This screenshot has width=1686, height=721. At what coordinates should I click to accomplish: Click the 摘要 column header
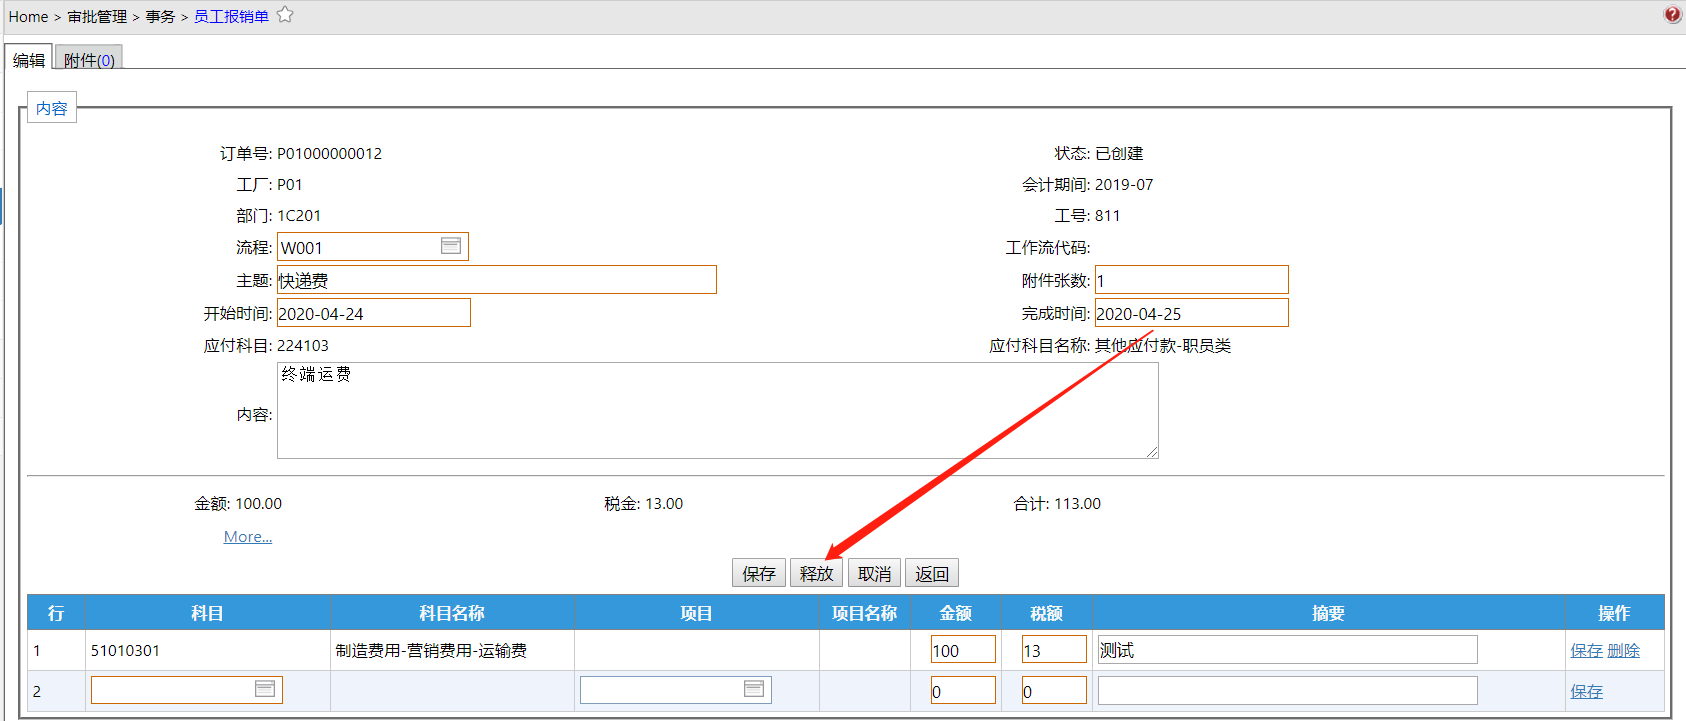pos(1328,613)
